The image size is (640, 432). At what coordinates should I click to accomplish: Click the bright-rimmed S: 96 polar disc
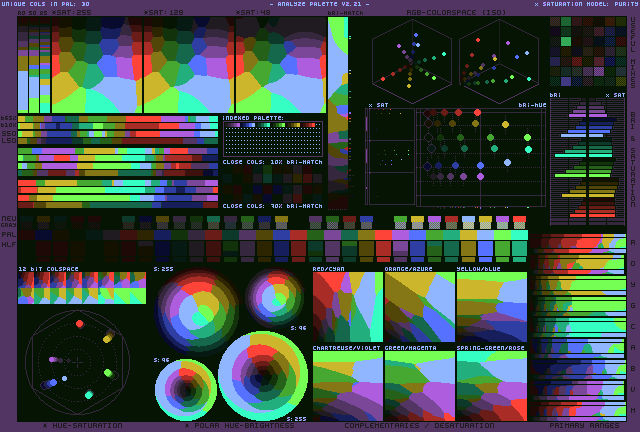point(186,390)
